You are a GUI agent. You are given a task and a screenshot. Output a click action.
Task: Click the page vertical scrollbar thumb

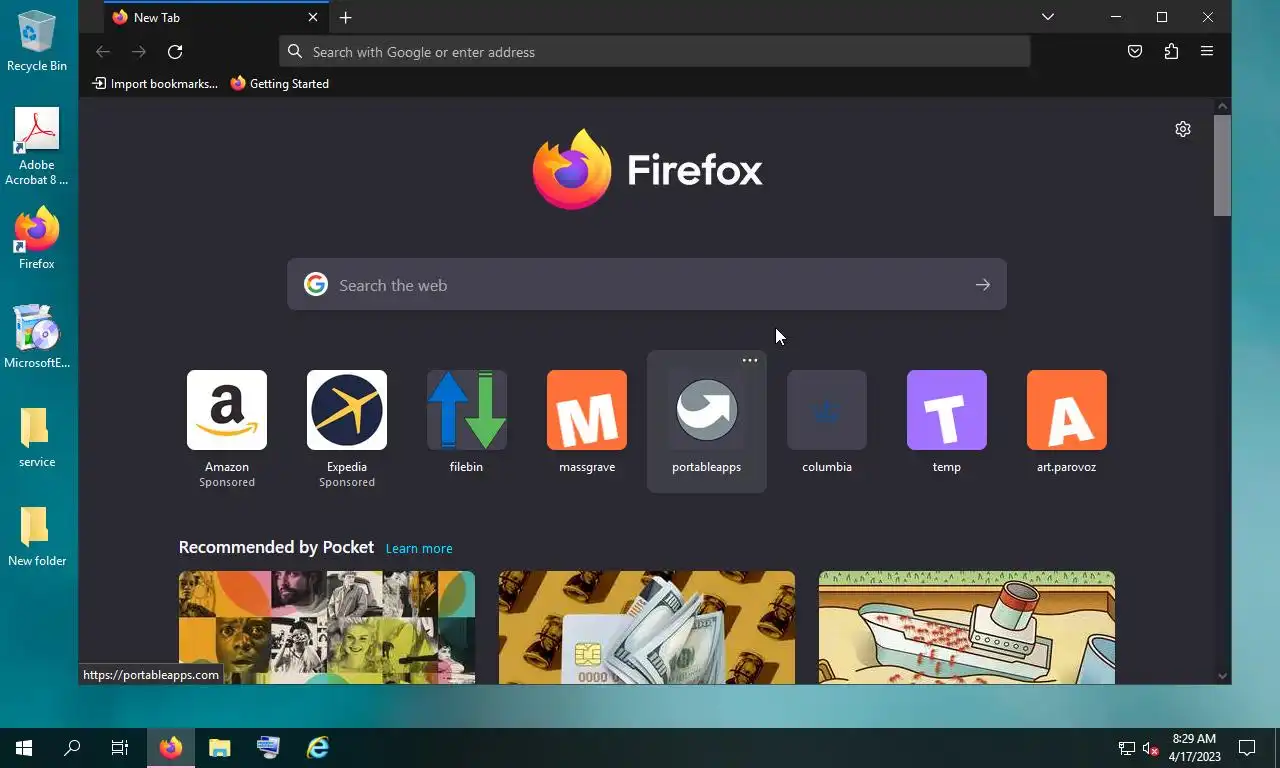(x=1222, y=165)
